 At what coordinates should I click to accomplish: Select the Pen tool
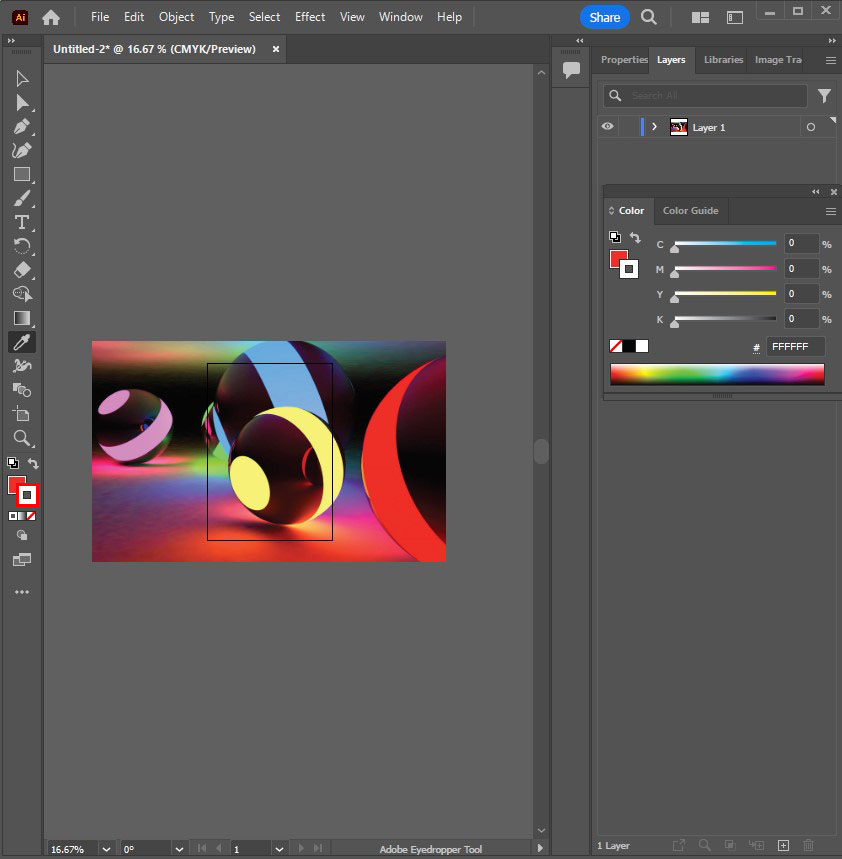tap(21, 127)
